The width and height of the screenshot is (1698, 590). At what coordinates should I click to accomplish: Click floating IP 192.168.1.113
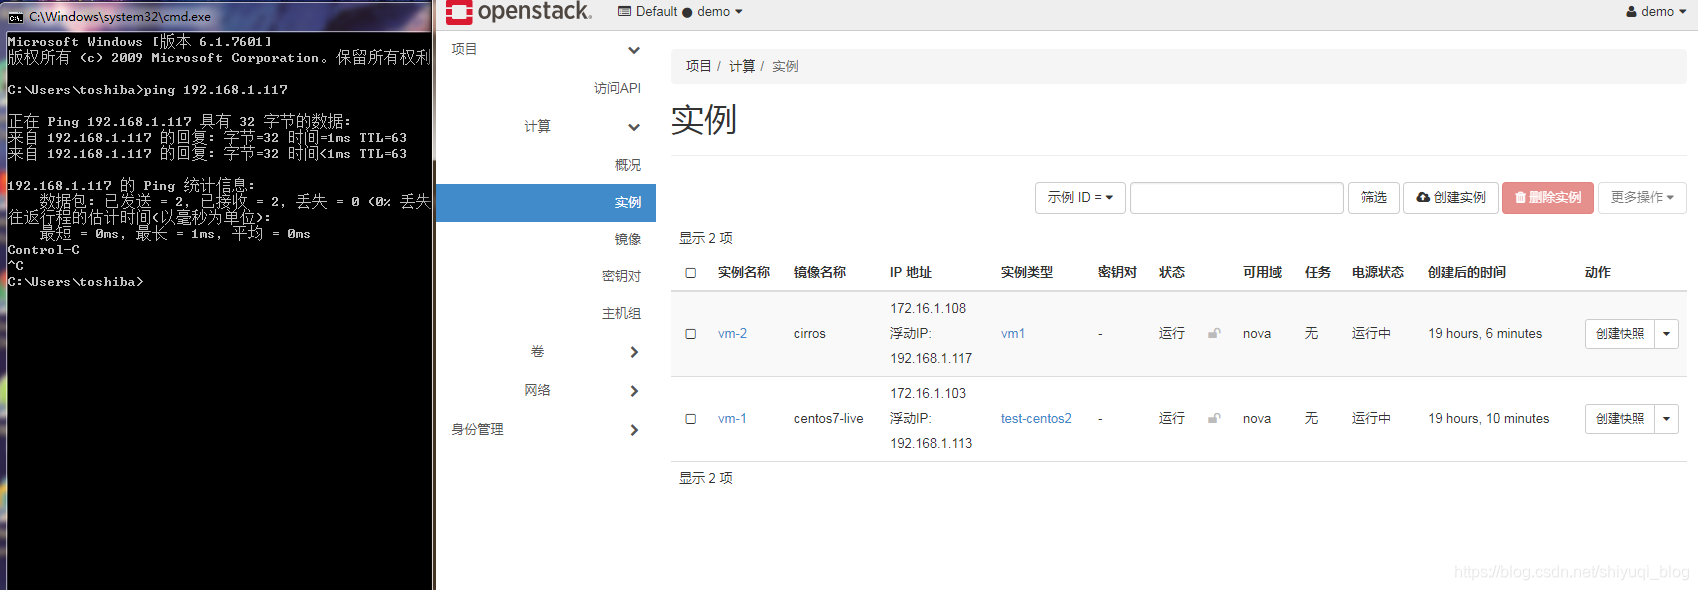point(931,444)
